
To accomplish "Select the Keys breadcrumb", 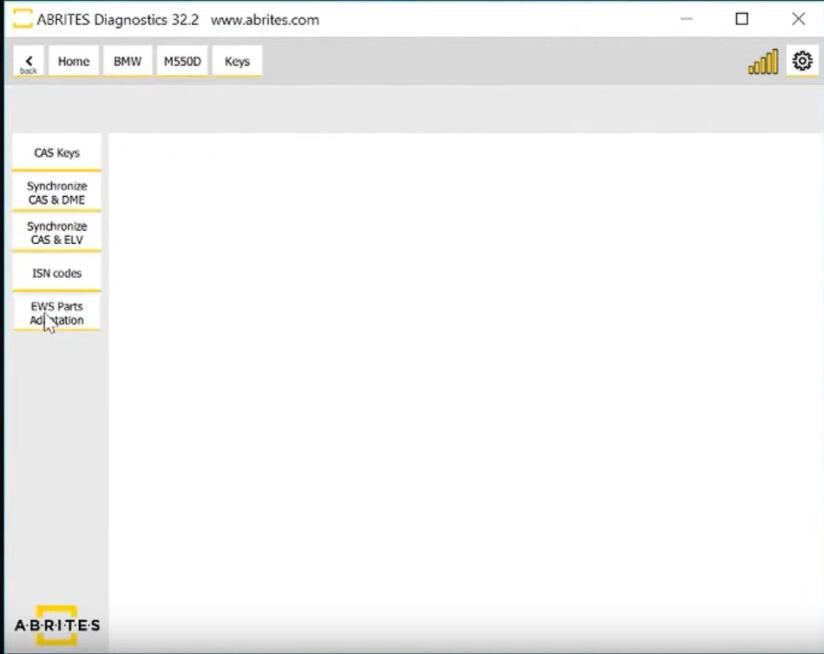I will pos(237,61).
